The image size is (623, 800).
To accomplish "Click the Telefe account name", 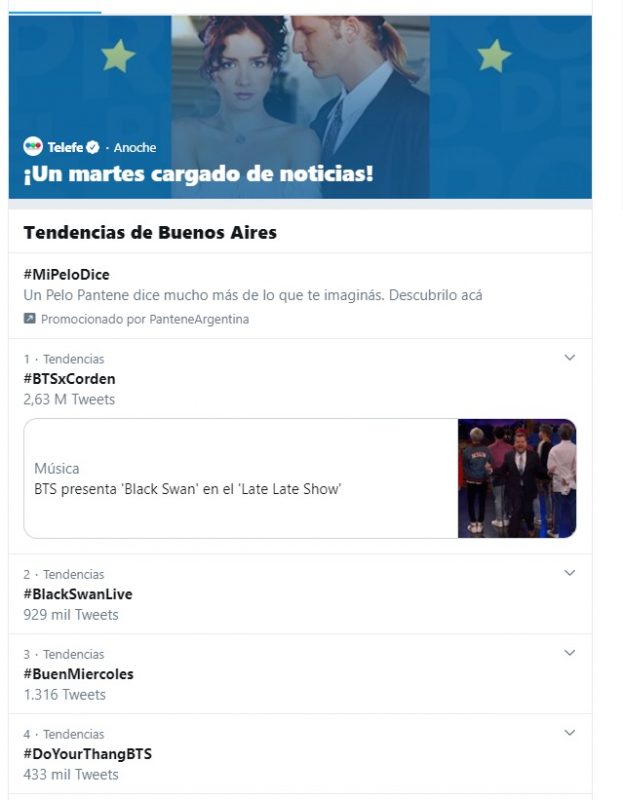I will pyautogui.click(x=65, y=147).
